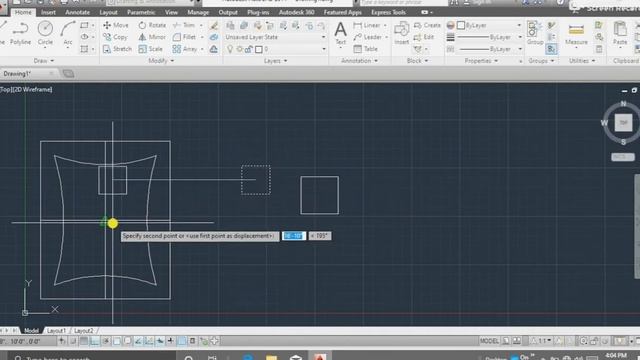Click the layer 0 color square

pos(259,50)
